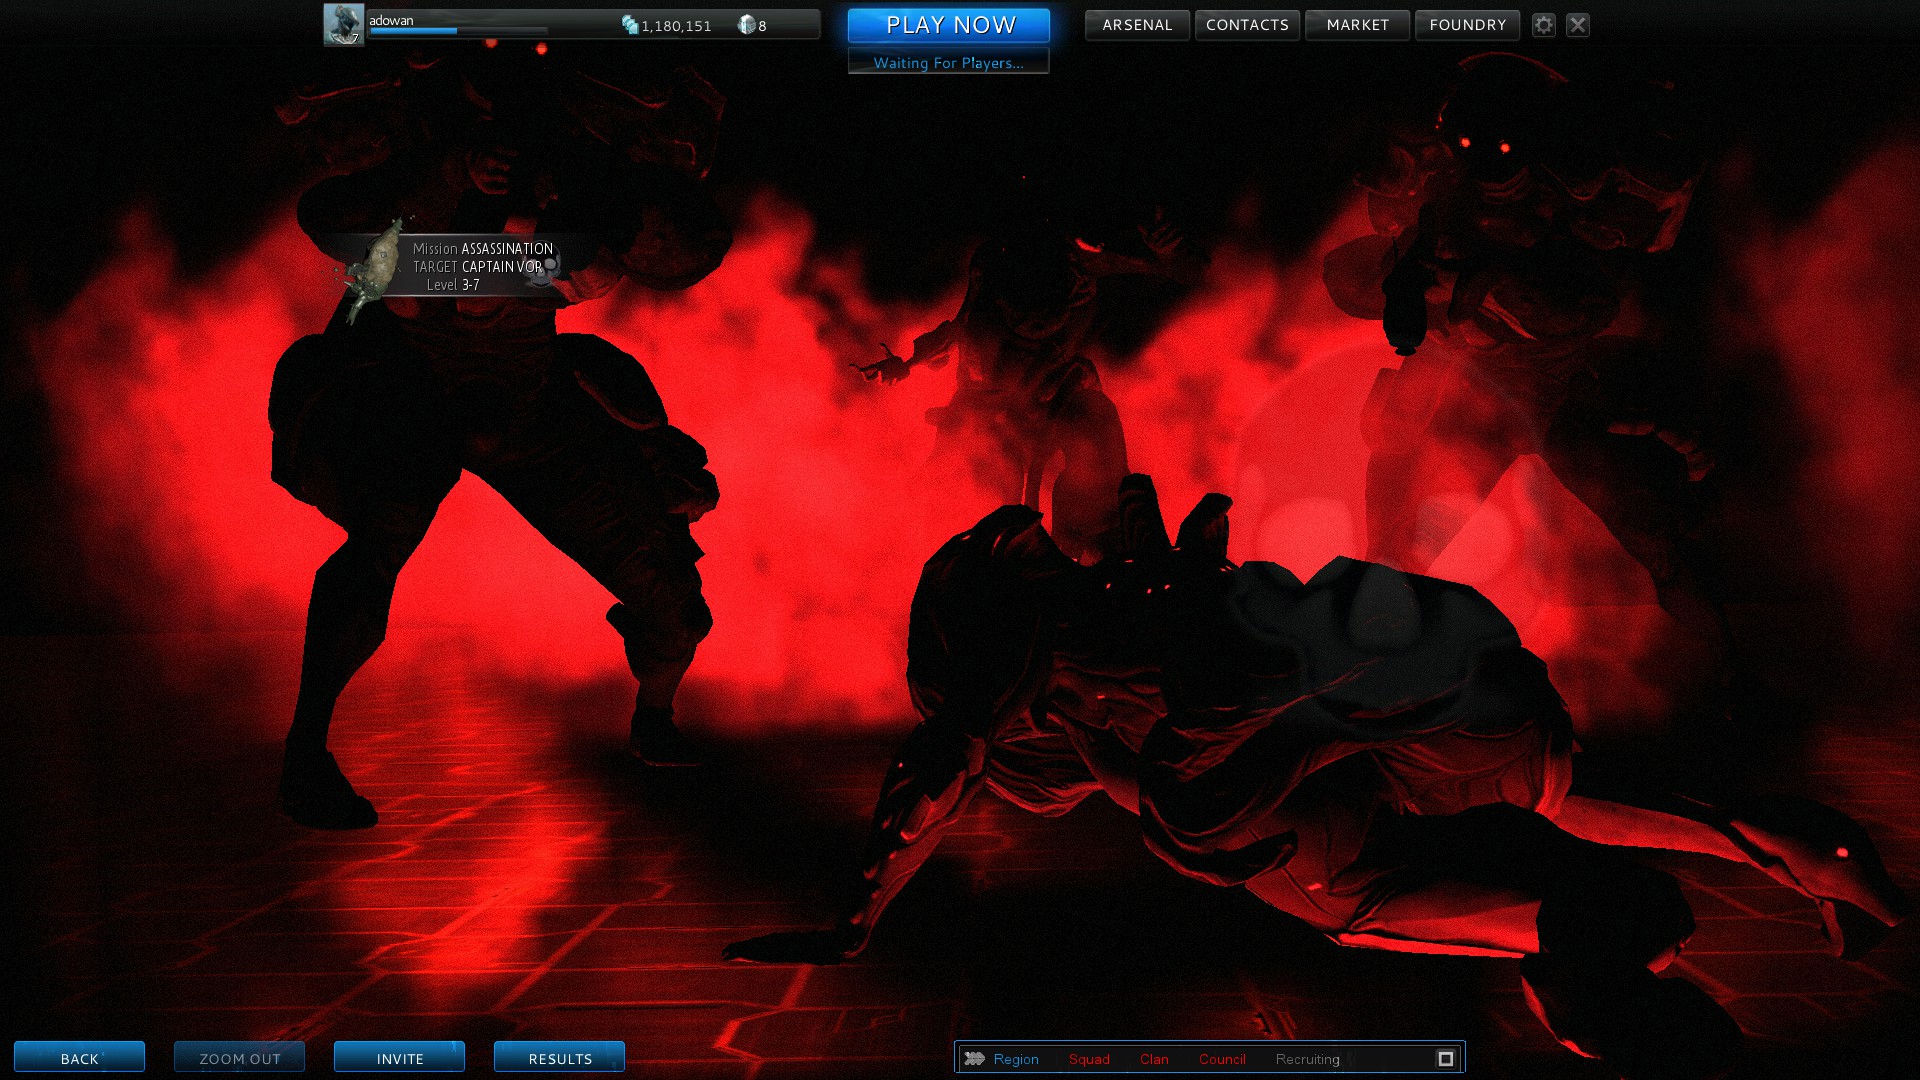Select the Council chat tab
1920x1080 pixels.
pos(1221,1059)
